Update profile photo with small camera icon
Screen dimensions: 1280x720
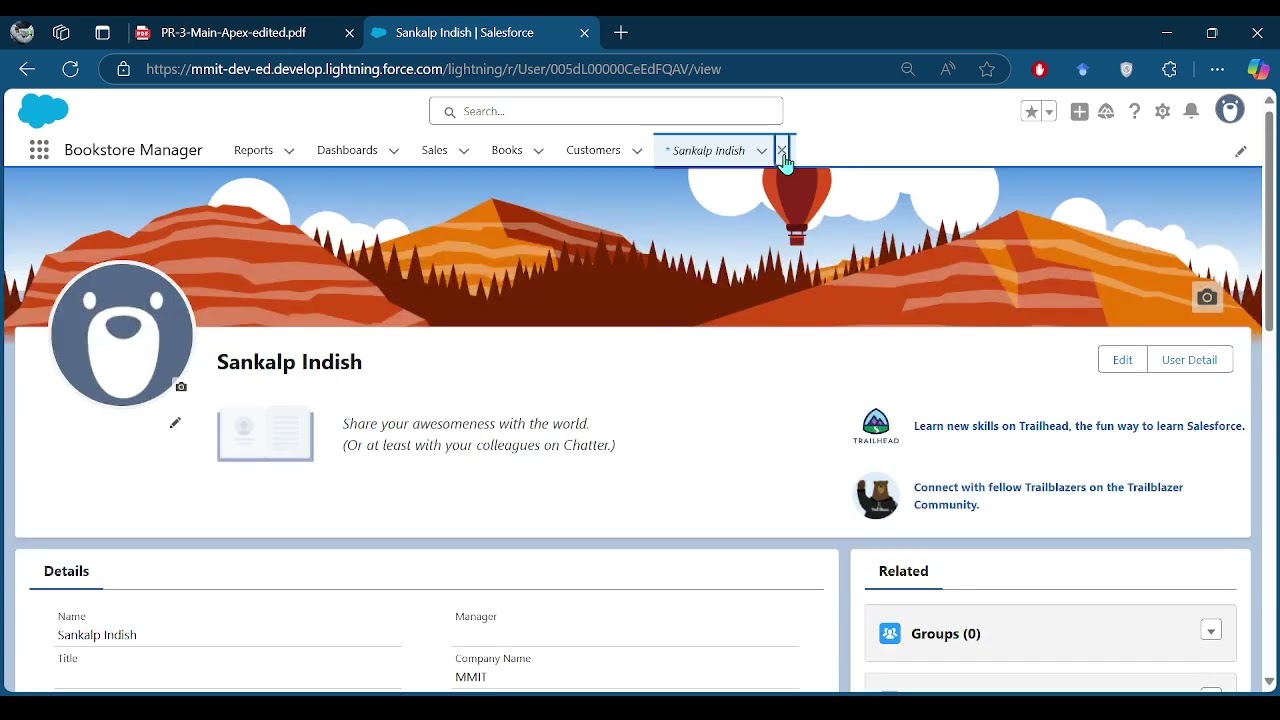181,386
